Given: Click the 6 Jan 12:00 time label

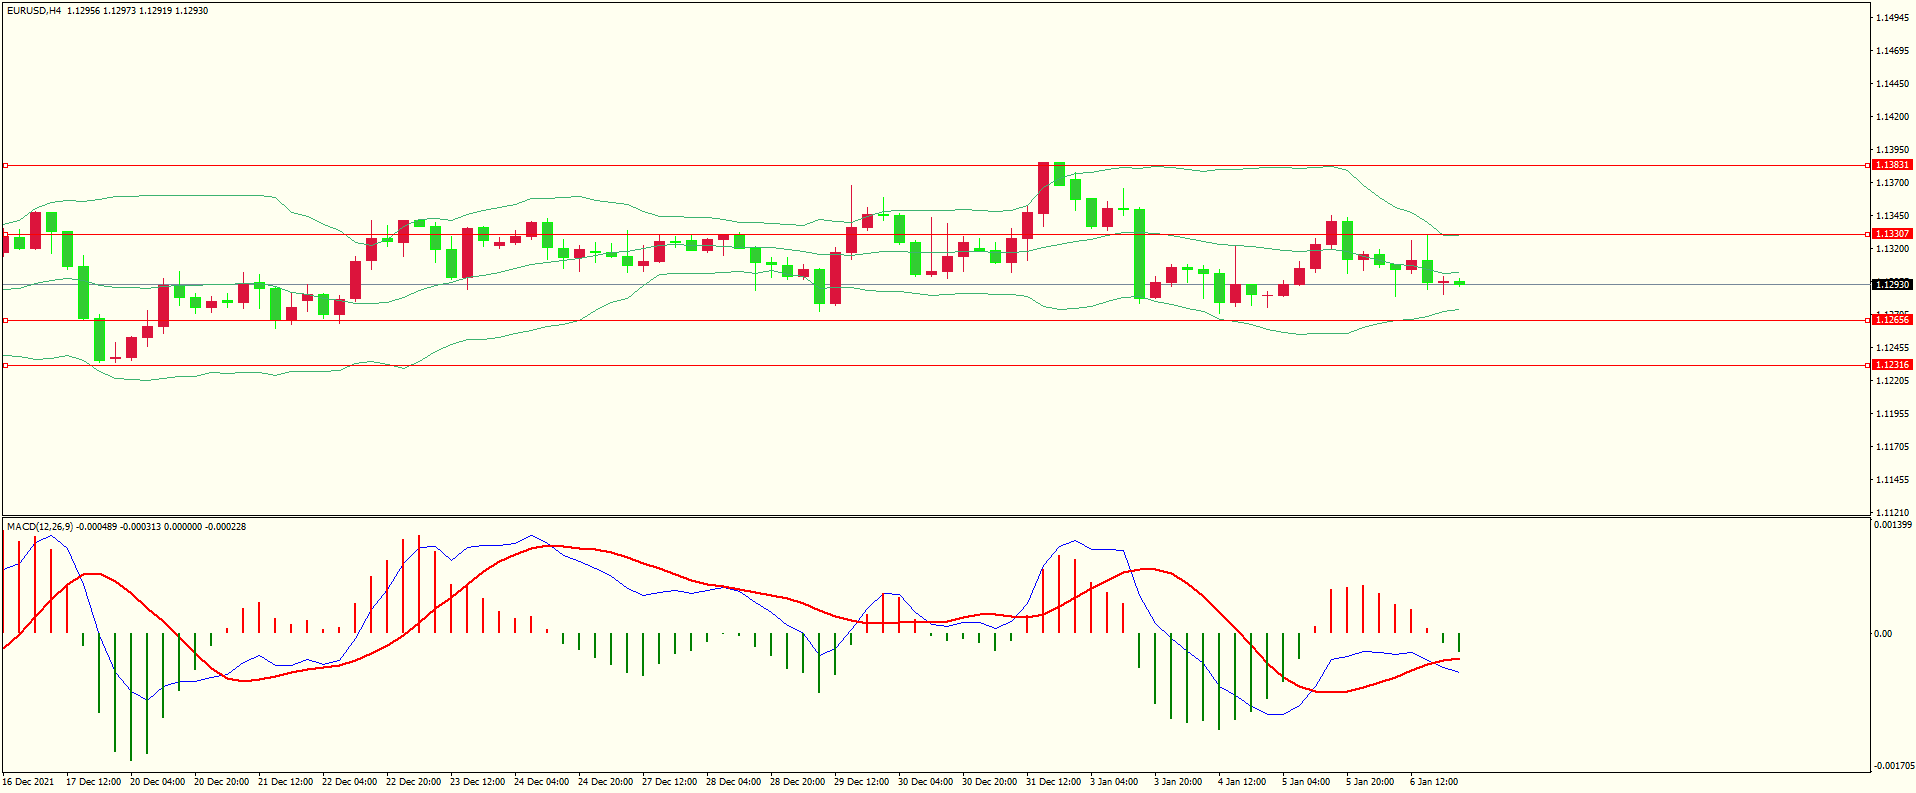Looking at the screenshot, I should tap(1433, 782).
